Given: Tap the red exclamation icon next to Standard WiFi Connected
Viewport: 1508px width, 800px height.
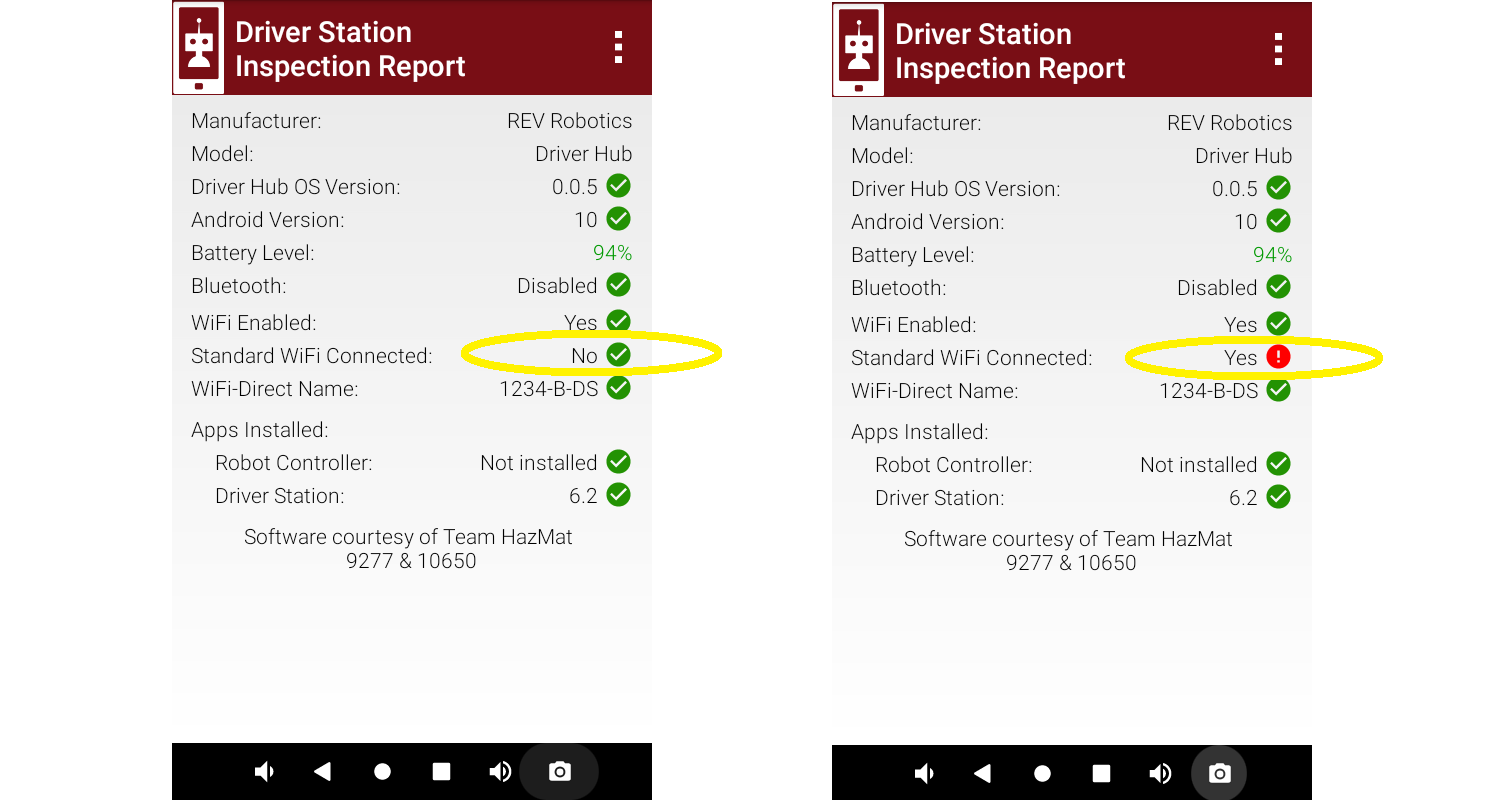Looking at the screenshot, I should tap(1279, 357).
